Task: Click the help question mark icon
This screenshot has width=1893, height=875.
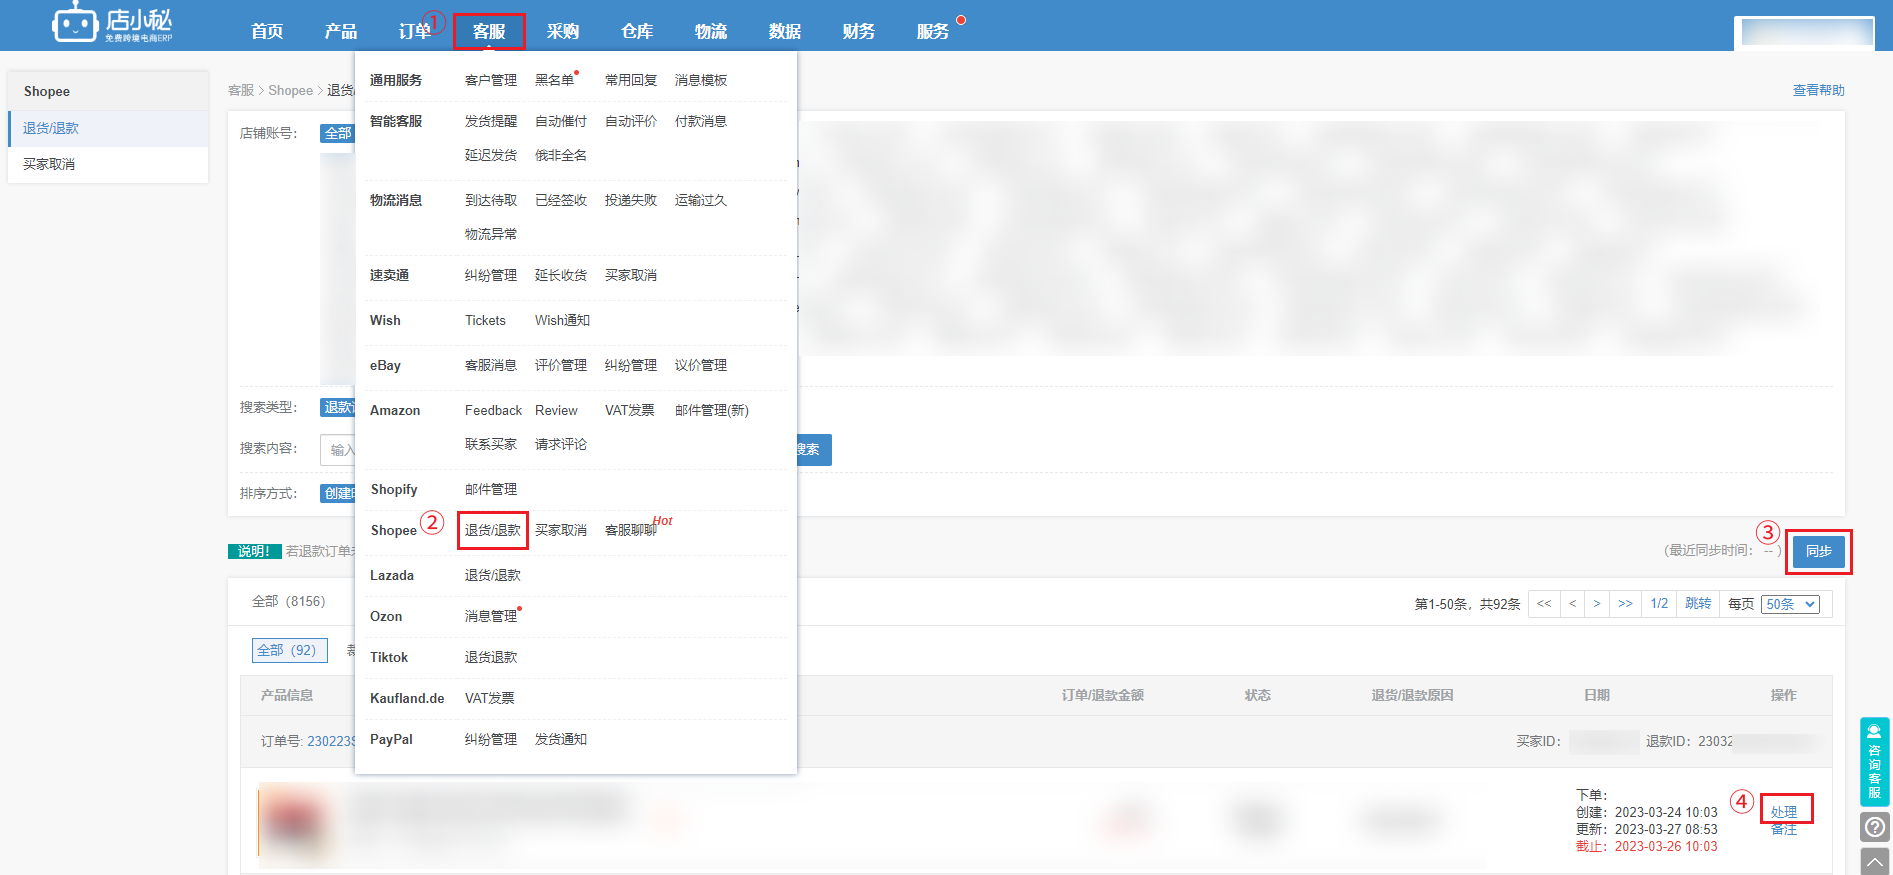Action: (x=1875, y=827)
